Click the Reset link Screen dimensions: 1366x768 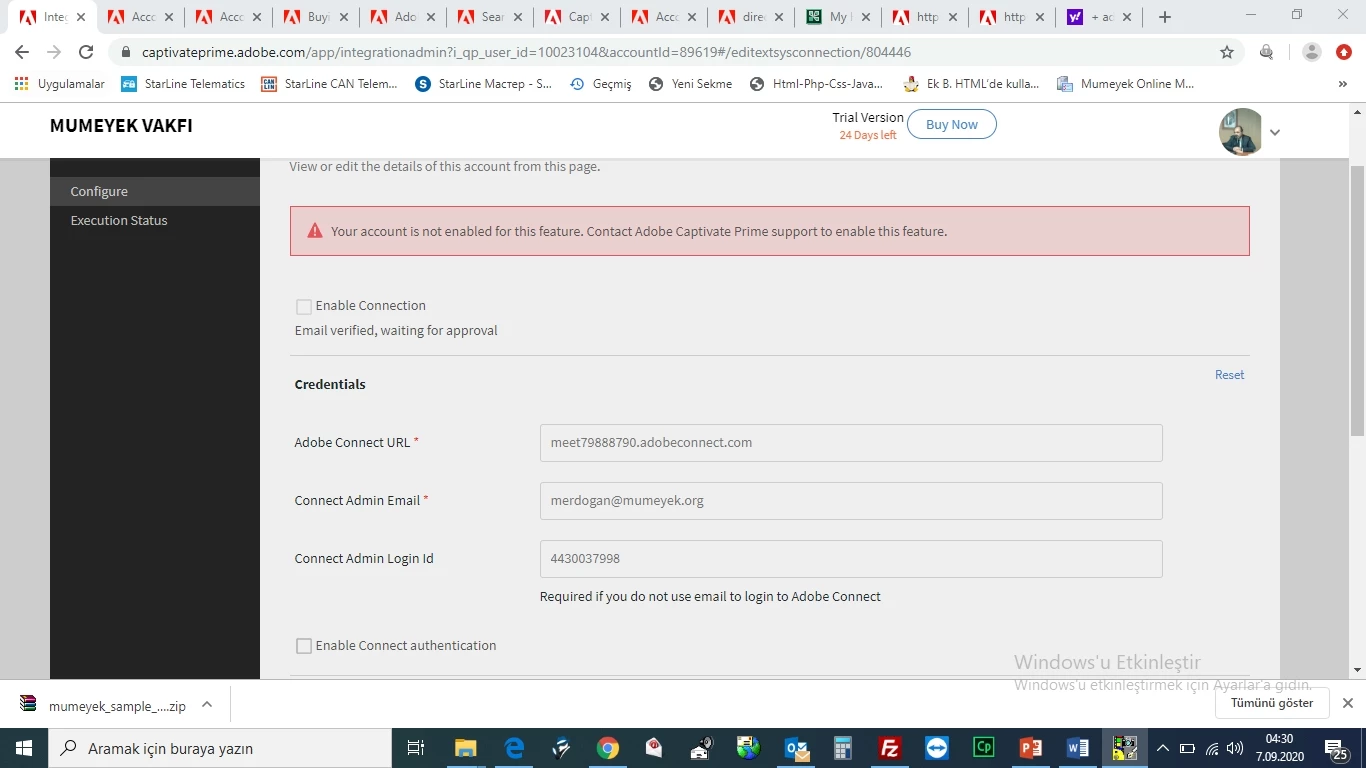(x=1229, y=375)
